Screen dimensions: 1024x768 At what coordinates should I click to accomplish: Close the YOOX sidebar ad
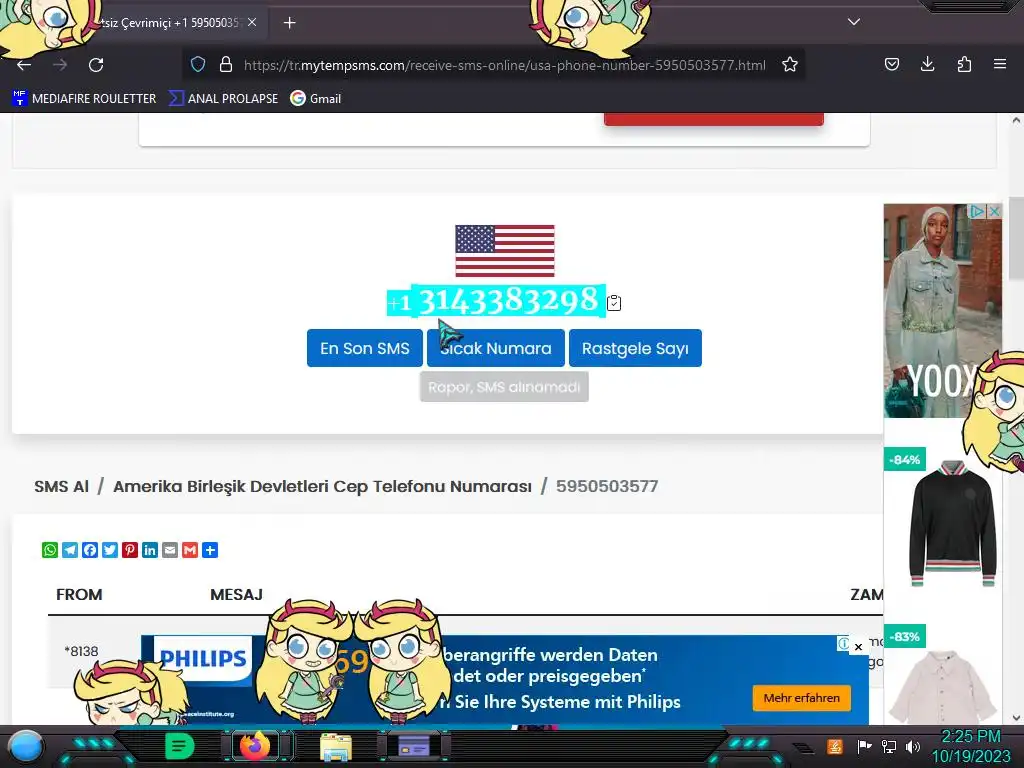point(994,212)
